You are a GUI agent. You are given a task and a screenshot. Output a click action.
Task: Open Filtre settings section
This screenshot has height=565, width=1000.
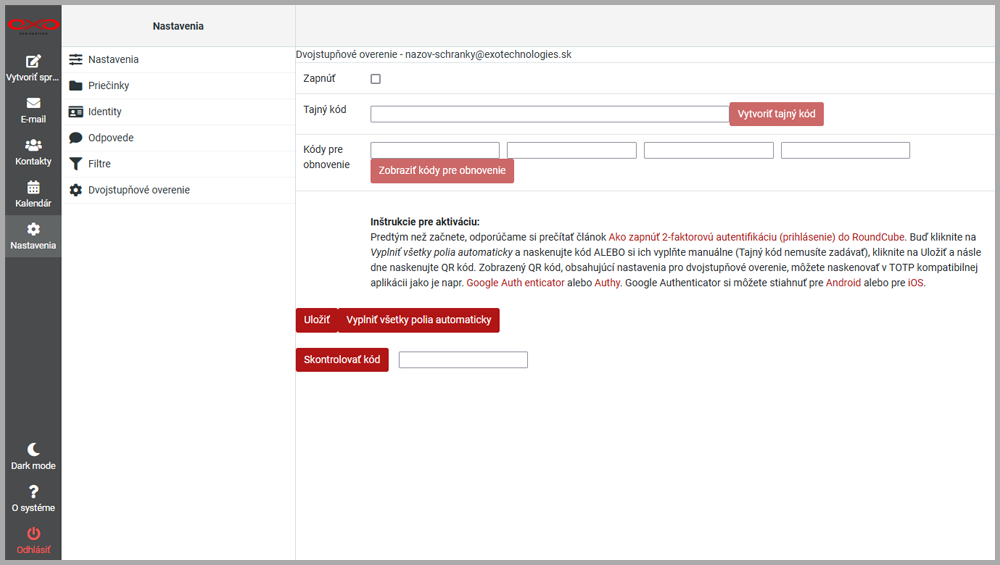(99, 164)
